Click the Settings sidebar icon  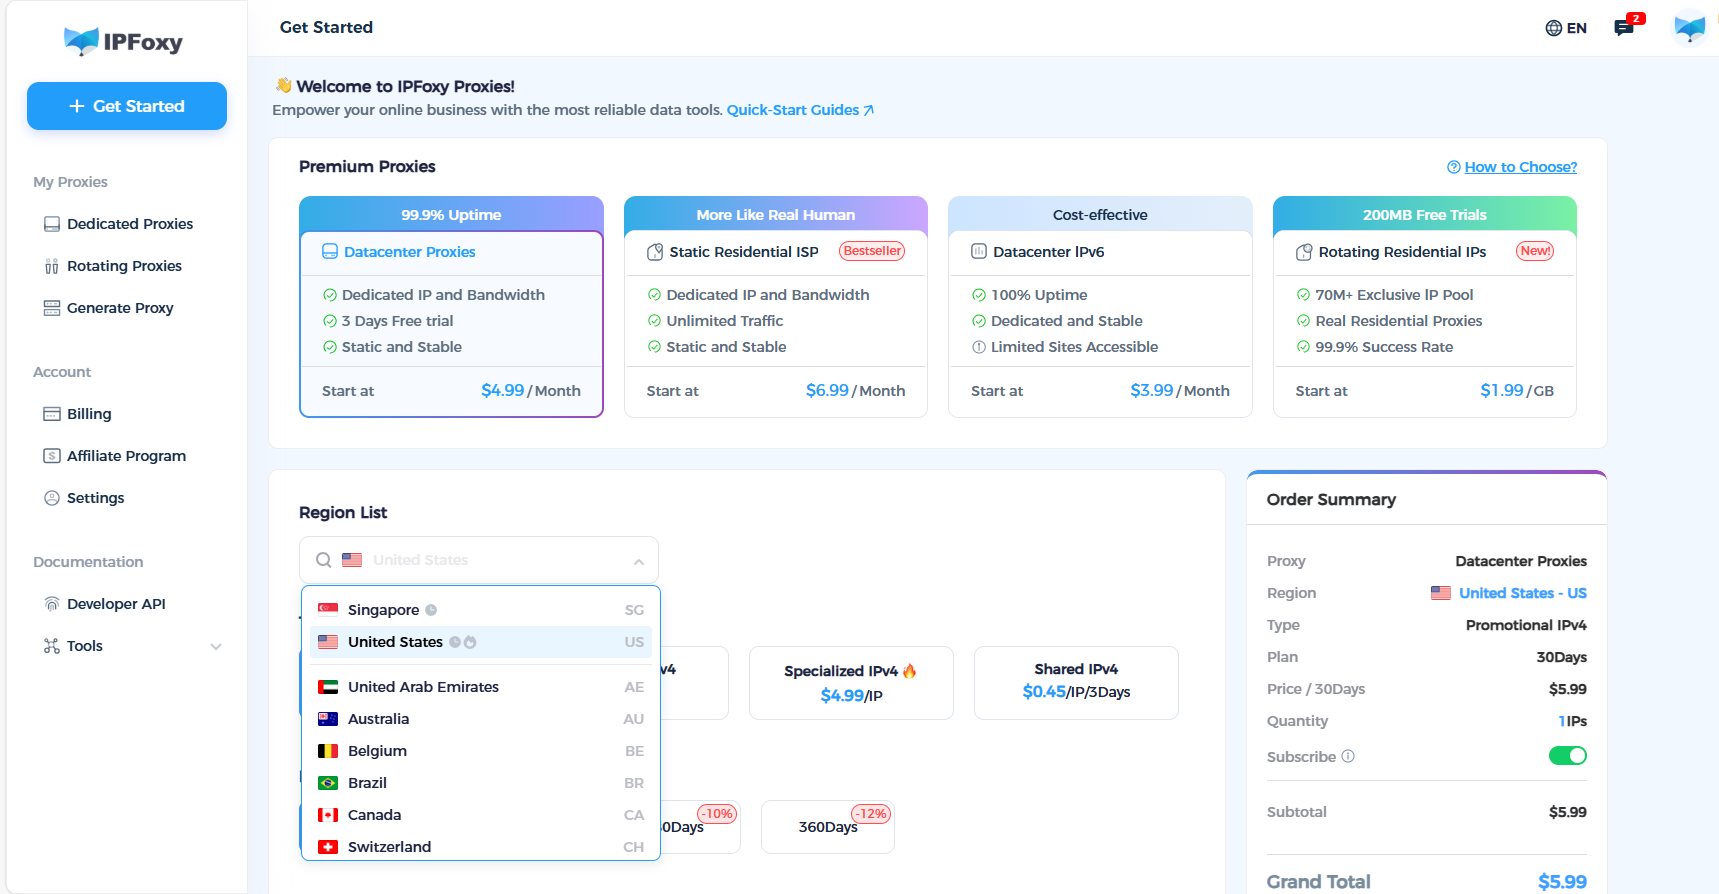[x=52, y=498]
